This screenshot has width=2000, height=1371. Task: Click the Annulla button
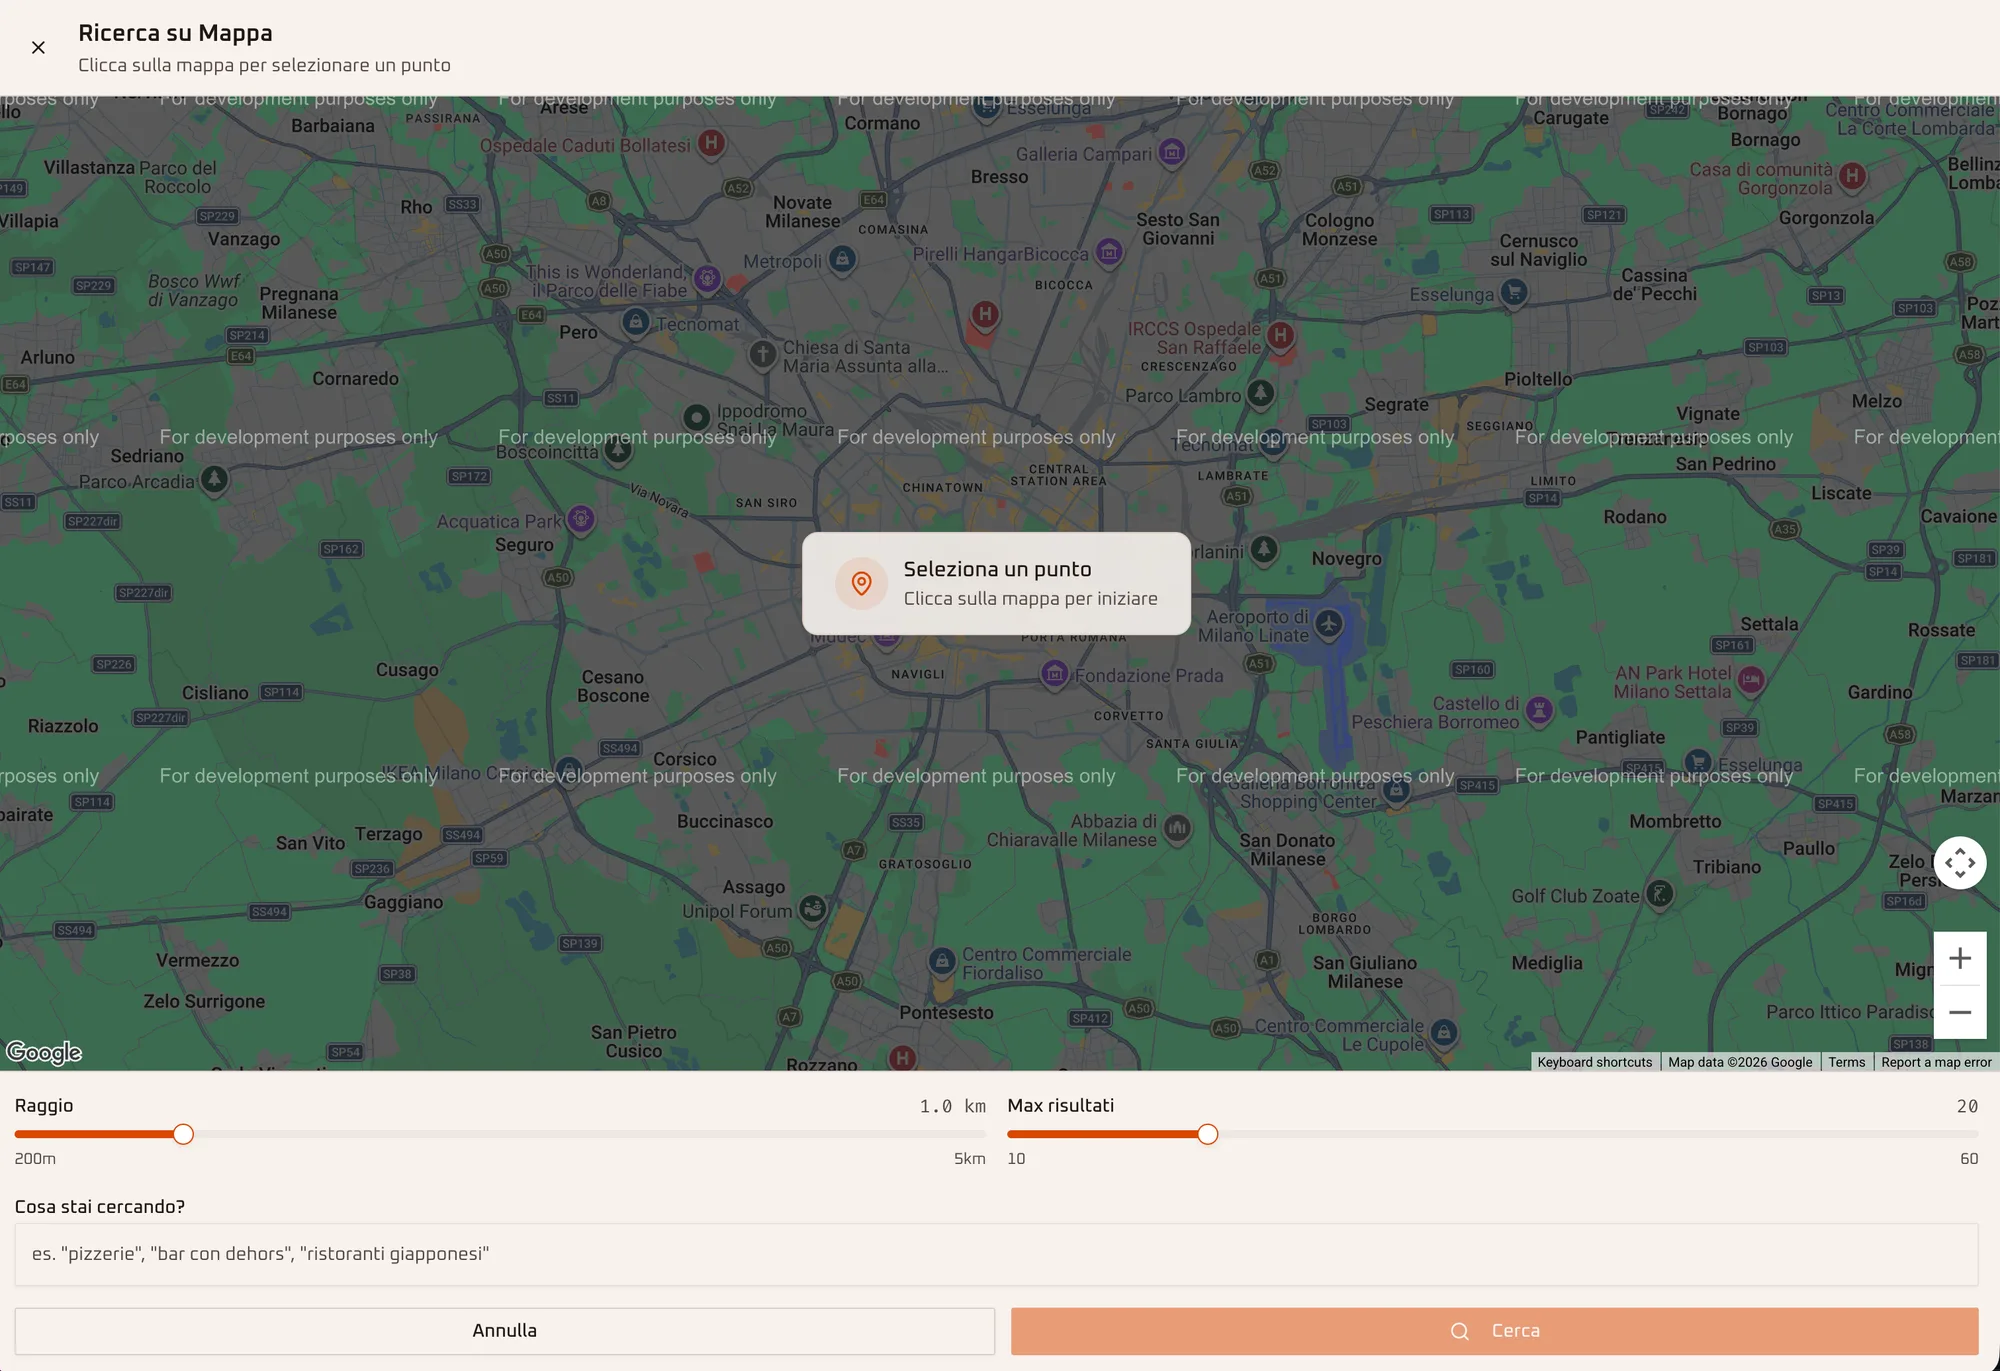coord(504,1331)
